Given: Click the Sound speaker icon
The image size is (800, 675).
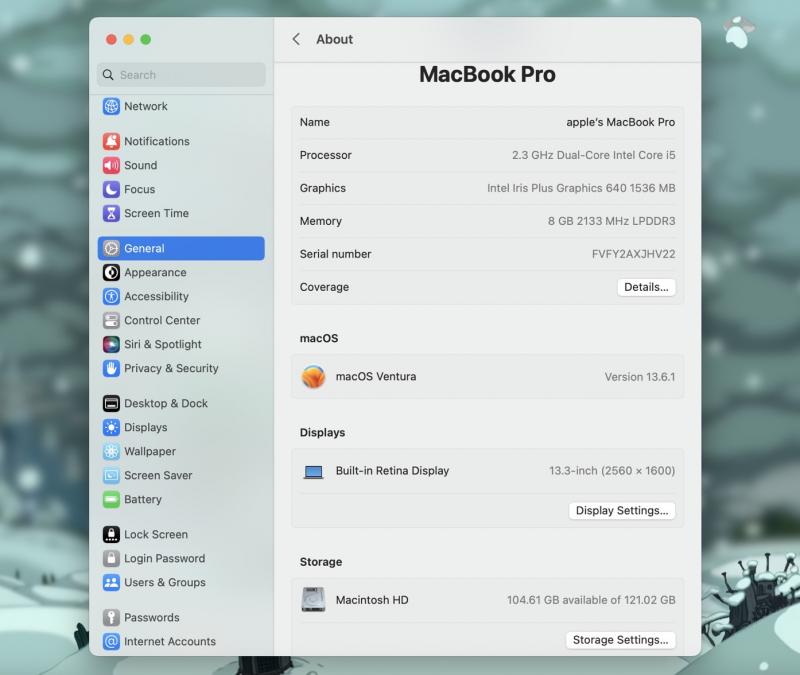Looking at the screenshot, I should click(x=111, y=165).
